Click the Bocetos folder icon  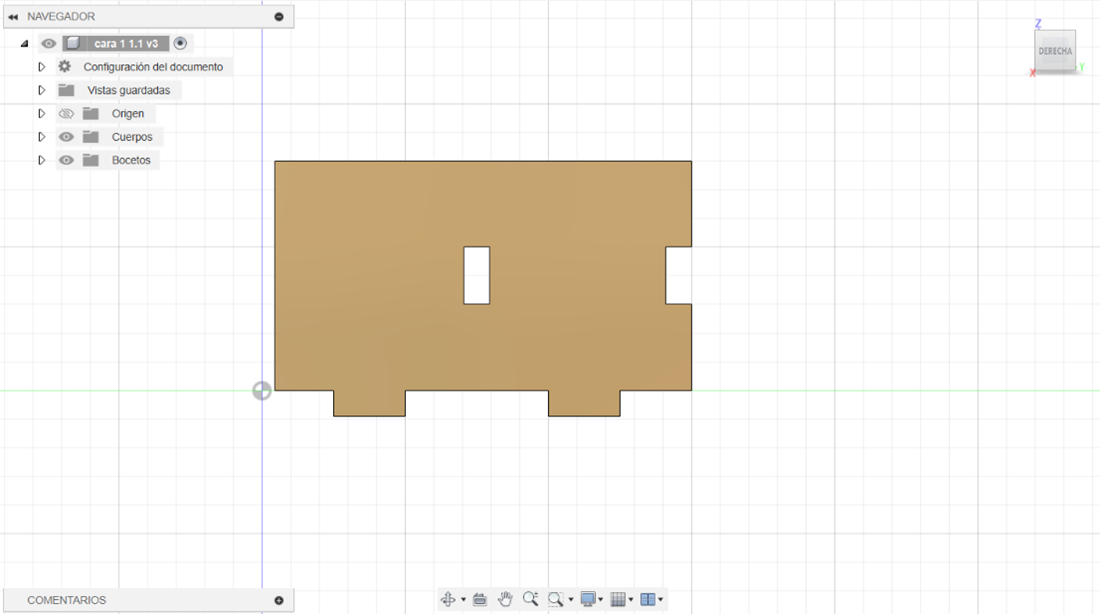pyautogui.click(x=90, y=160)
